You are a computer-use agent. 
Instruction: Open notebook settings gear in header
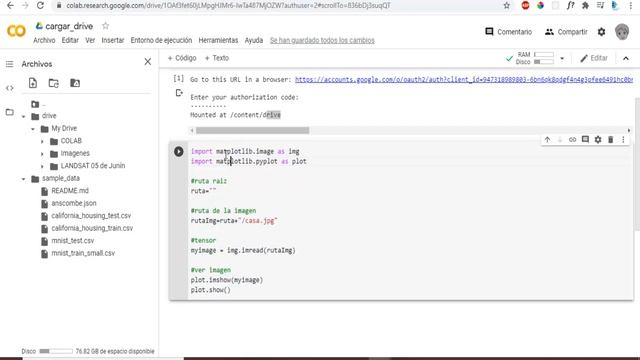coord(601,31)
